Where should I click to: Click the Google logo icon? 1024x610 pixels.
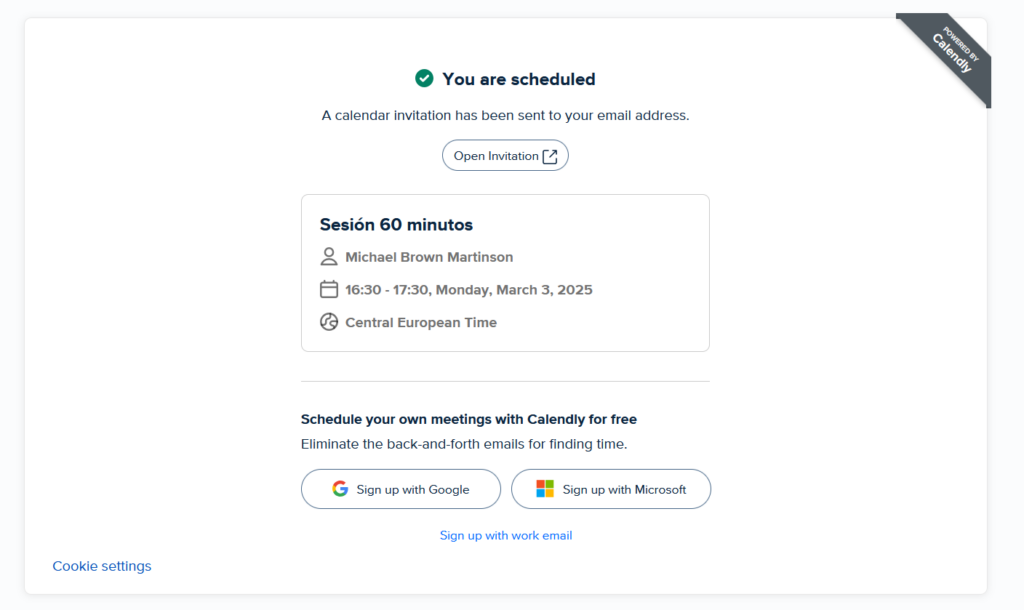tap(340, 489)
